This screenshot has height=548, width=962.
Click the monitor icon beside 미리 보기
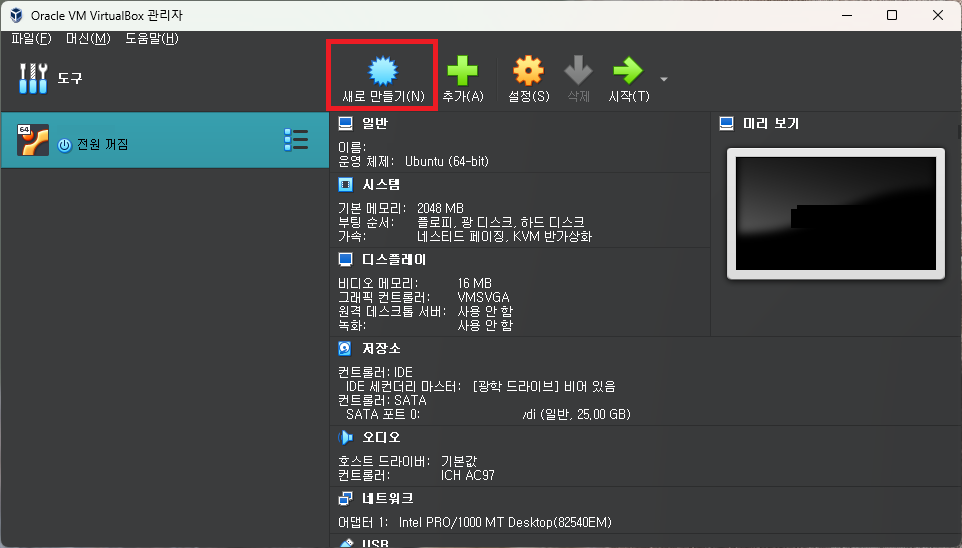click(726, 123)
